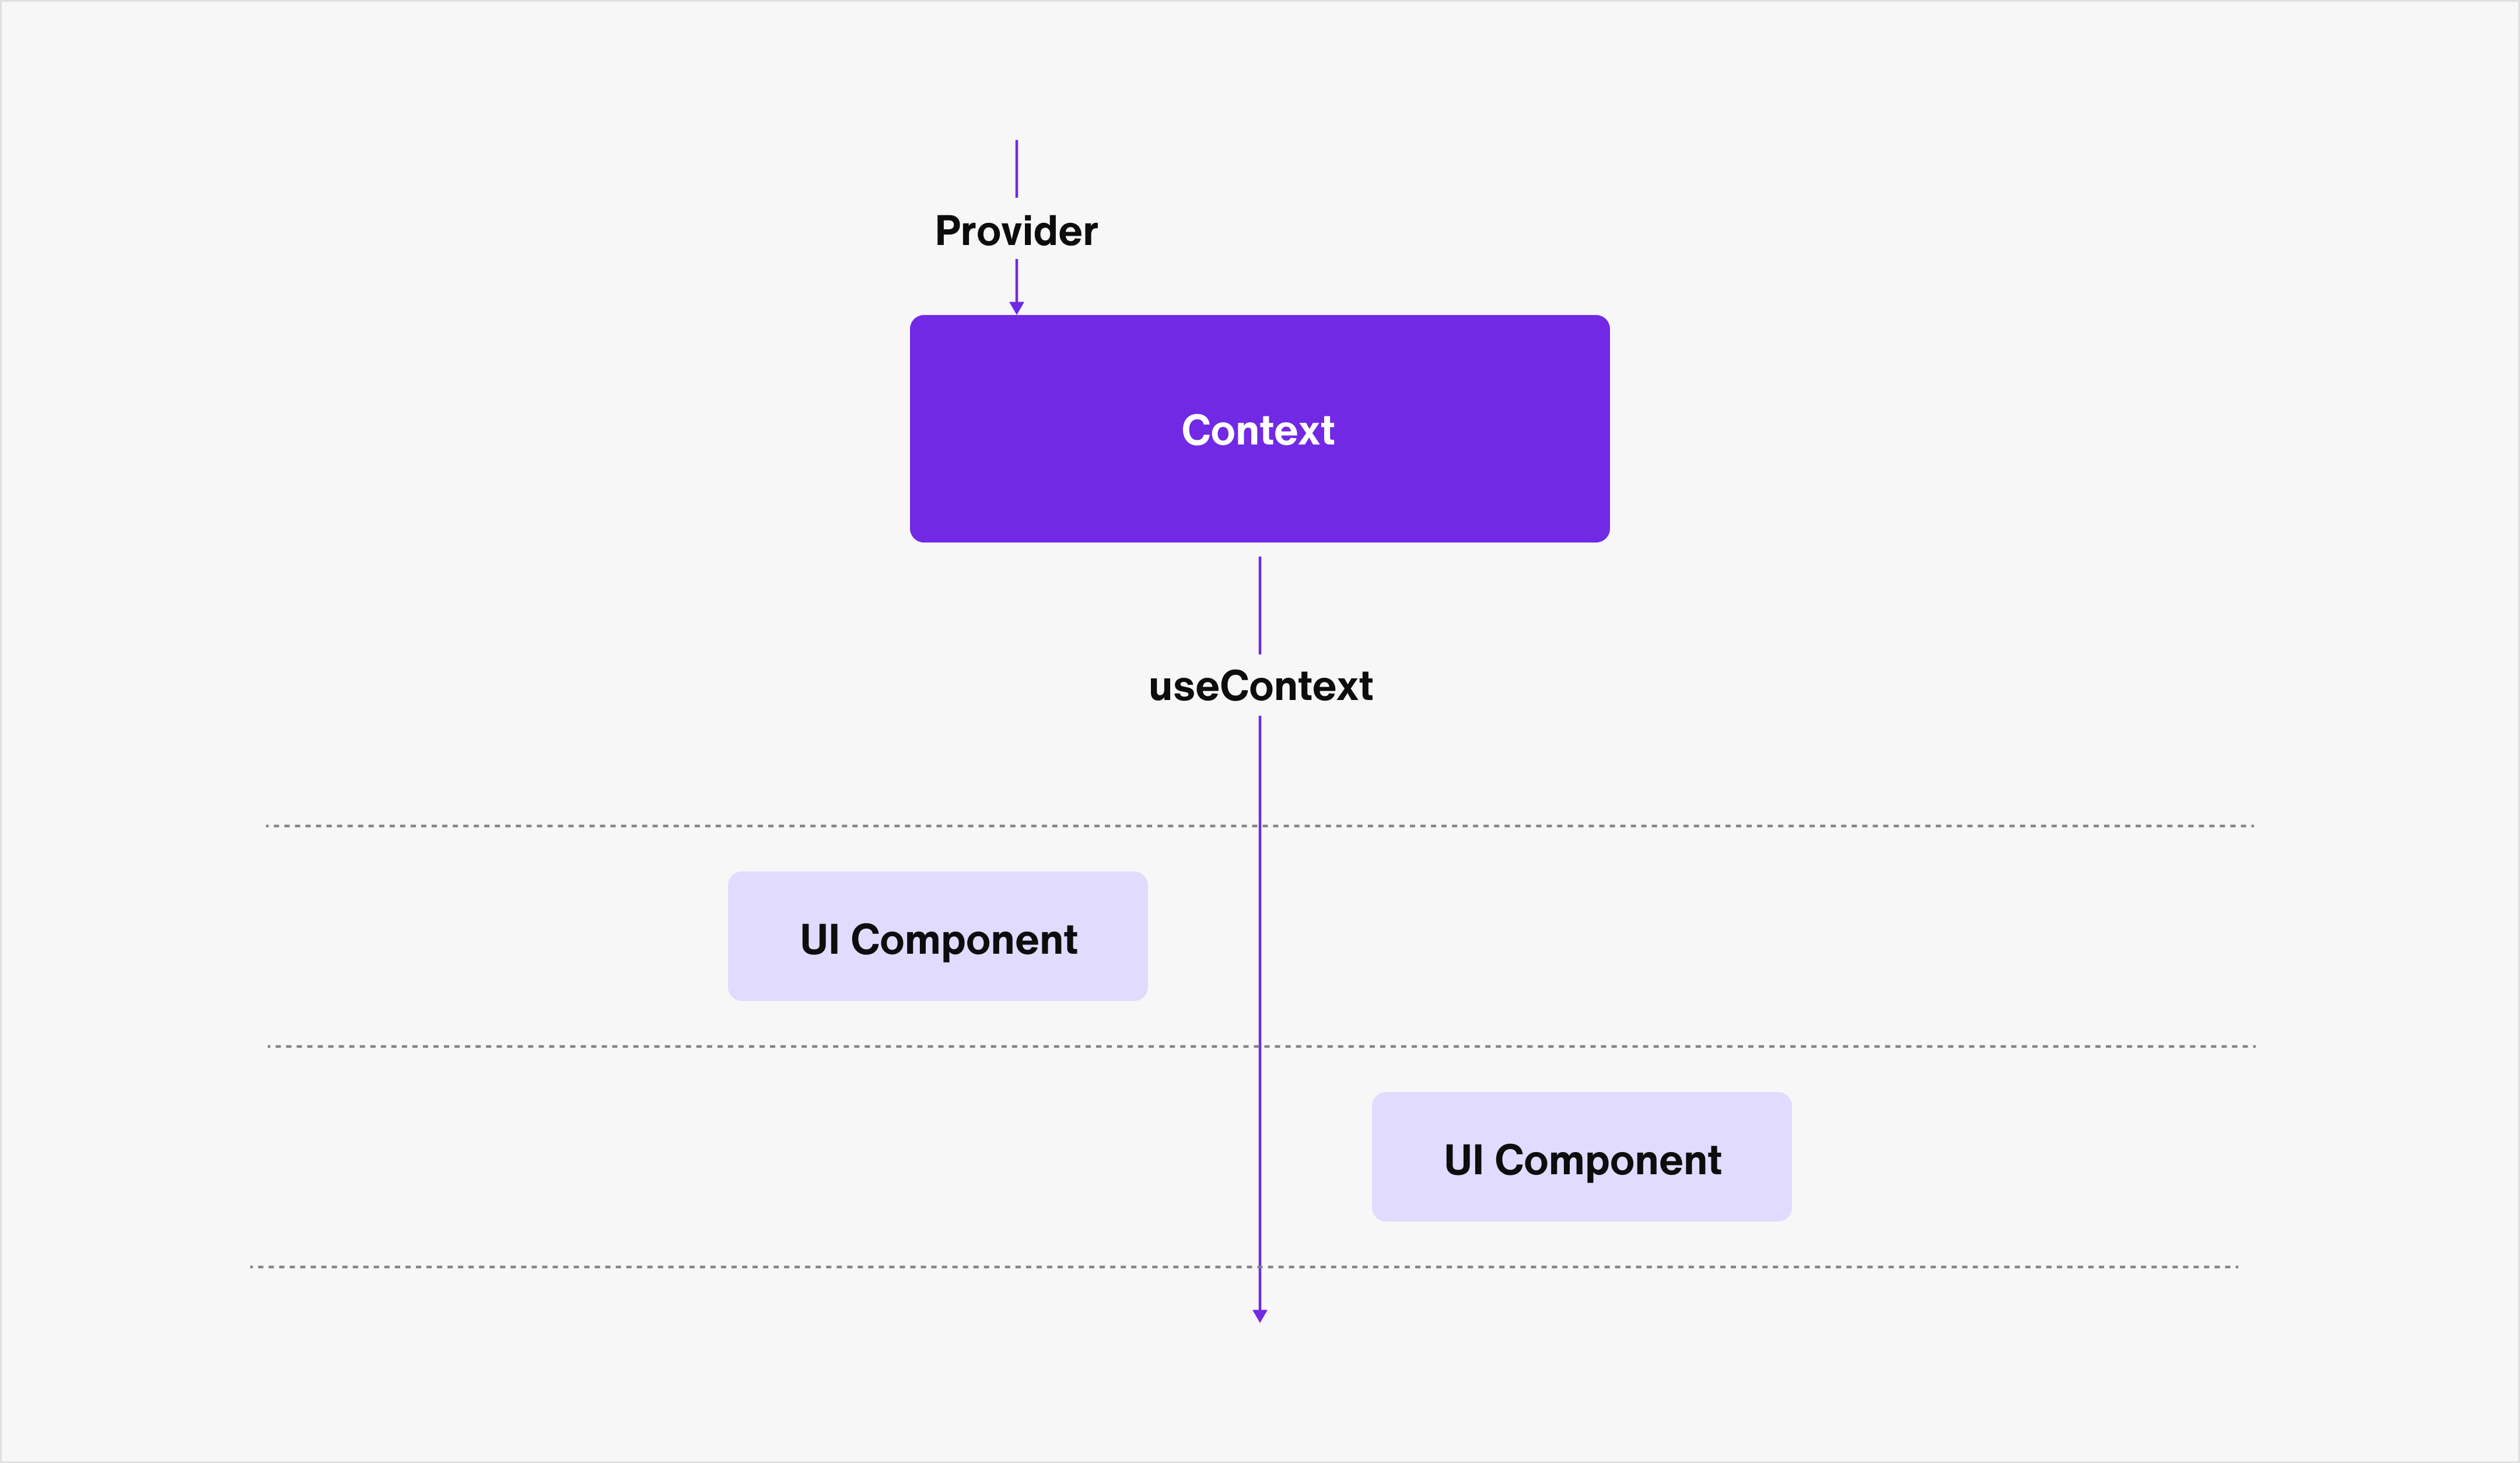Select the middle dotted horizontal line
Screen dimensions: 2520x1463
[1262, 1046]
